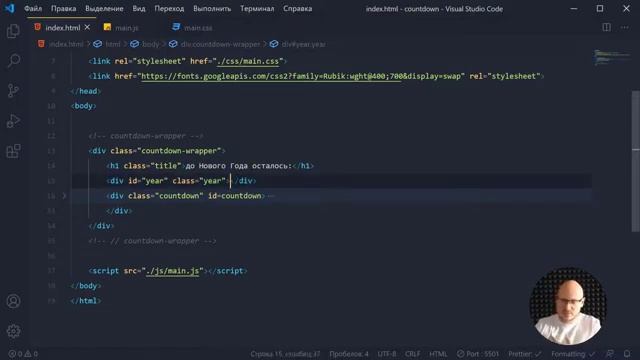640x360 pixels.
Task: Open Run and Debug view
Action: (x=13, y=121)
